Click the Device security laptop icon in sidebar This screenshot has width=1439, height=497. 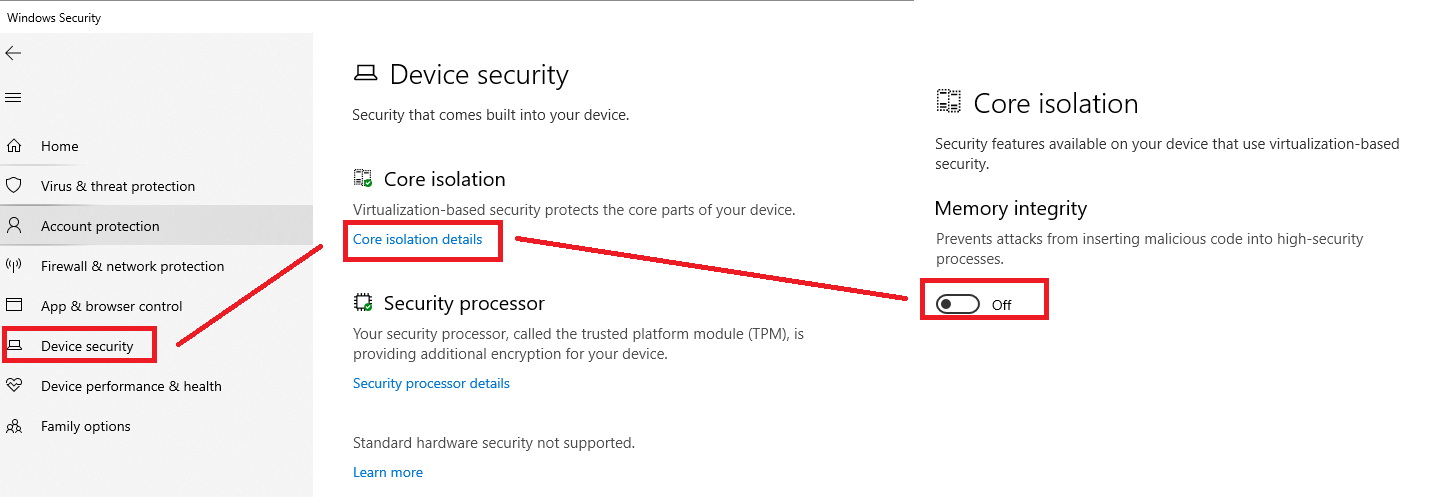pyautogui.click(x=14, y=346)
